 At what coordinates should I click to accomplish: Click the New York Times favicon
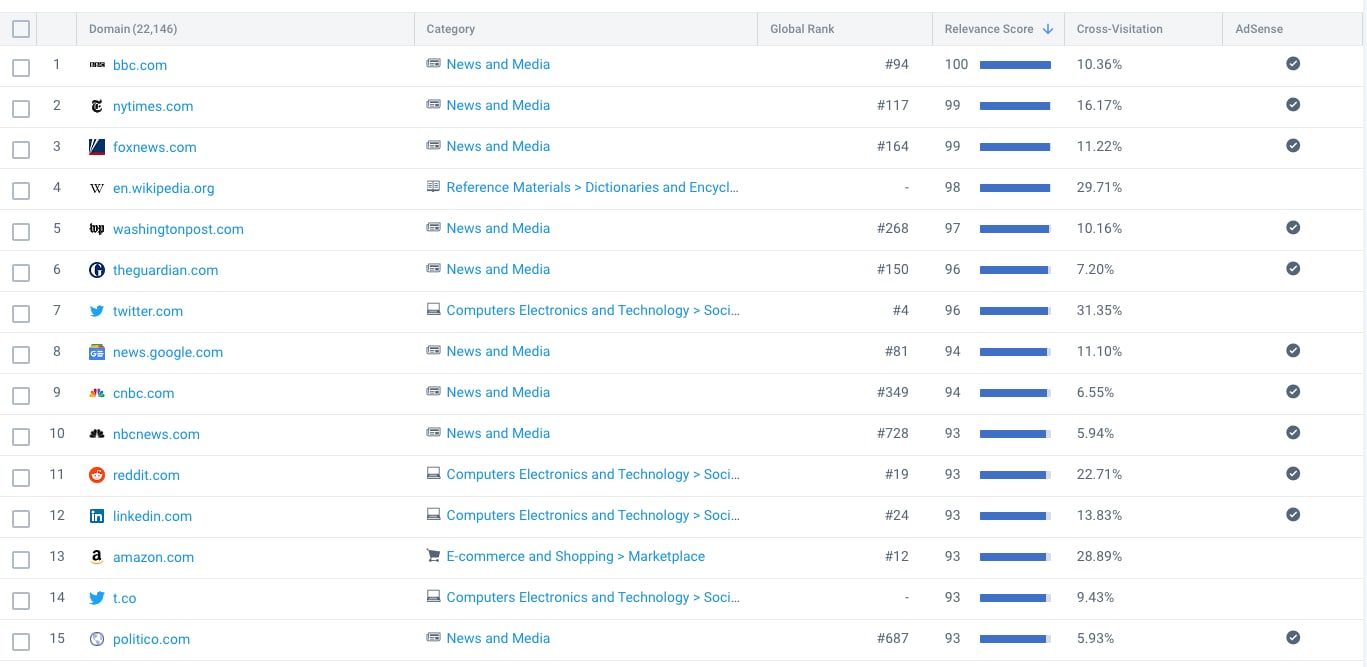click(x=97, y=106)
